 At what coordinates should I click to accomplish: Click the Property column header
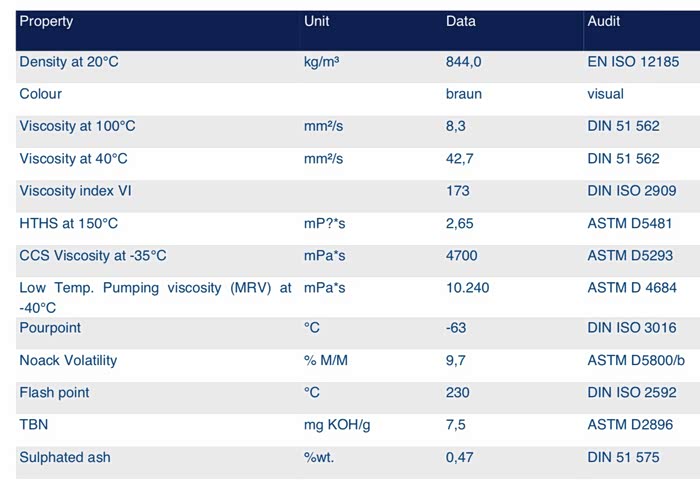[47, 21]
